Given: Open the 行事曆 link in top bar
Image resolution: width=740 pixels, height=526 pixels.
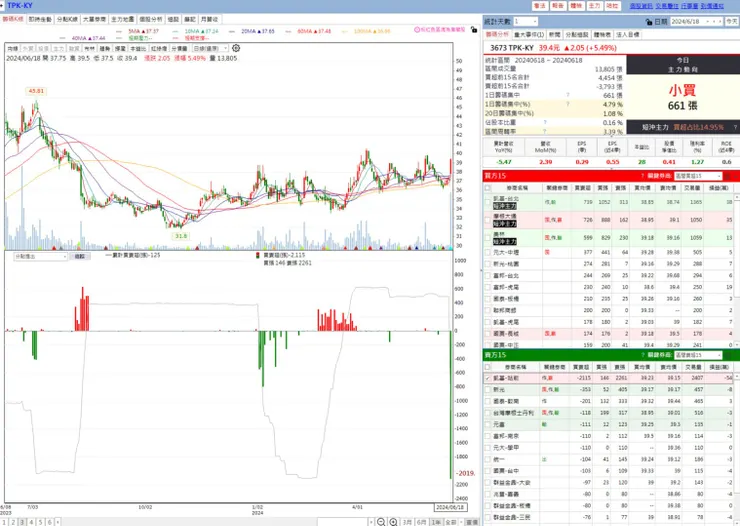Looking at the screenshot, I should [690, 6].
